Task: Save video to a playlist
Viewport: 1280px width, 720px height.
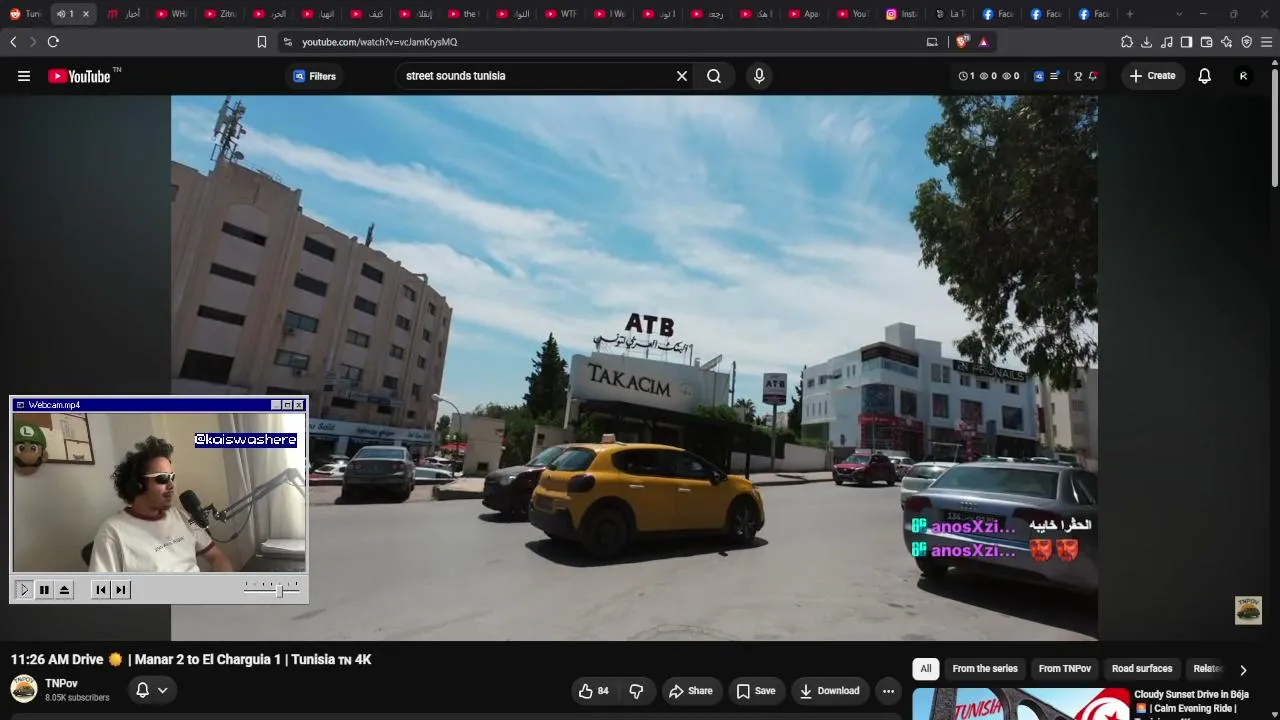Action: pos(756,691)
